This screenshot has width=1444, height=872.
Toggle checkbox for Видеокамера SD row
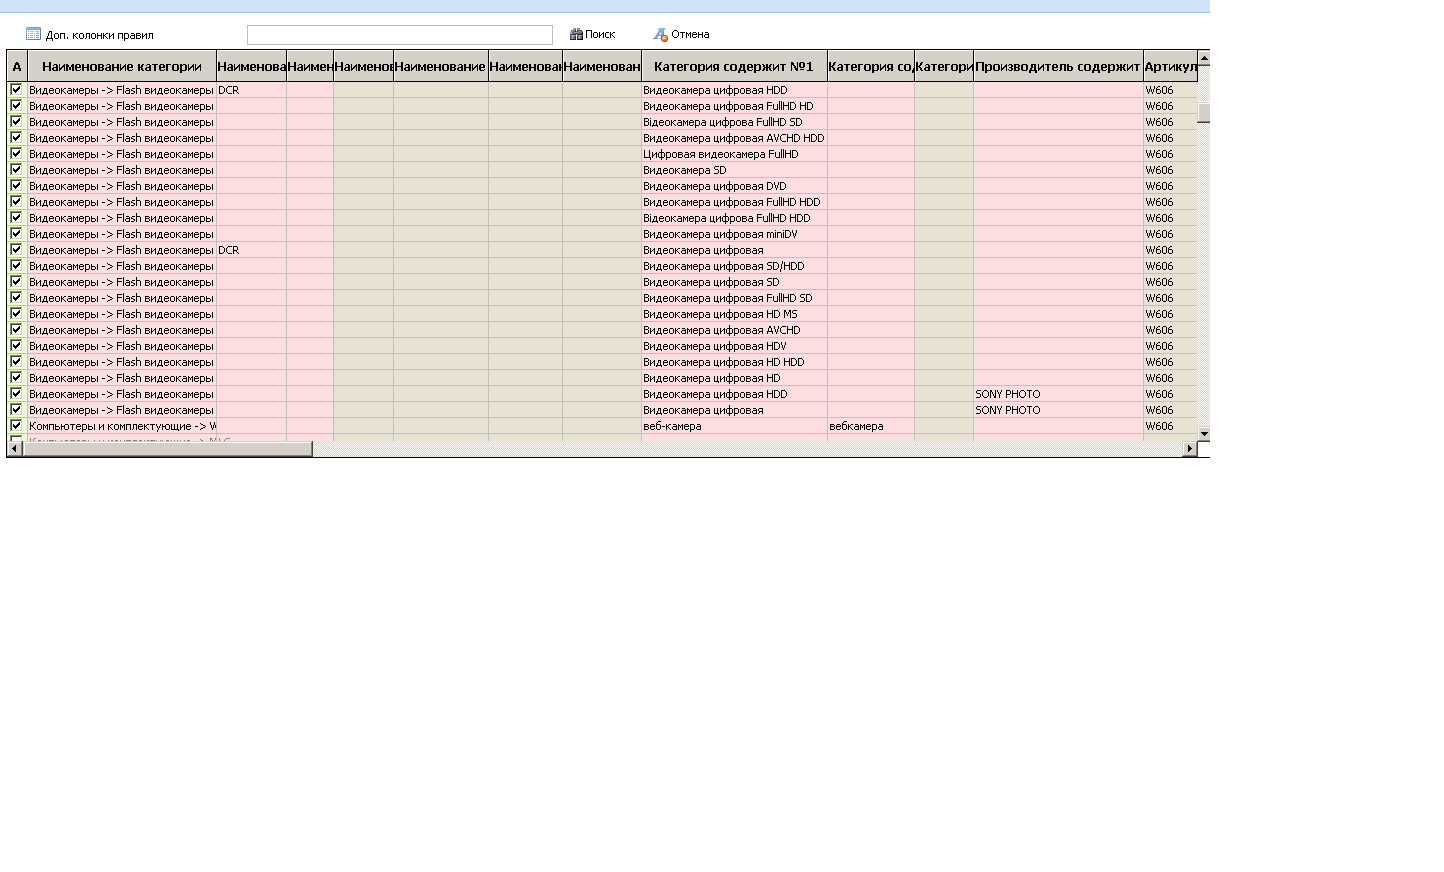pyautogui.click(x=16, y=169)
